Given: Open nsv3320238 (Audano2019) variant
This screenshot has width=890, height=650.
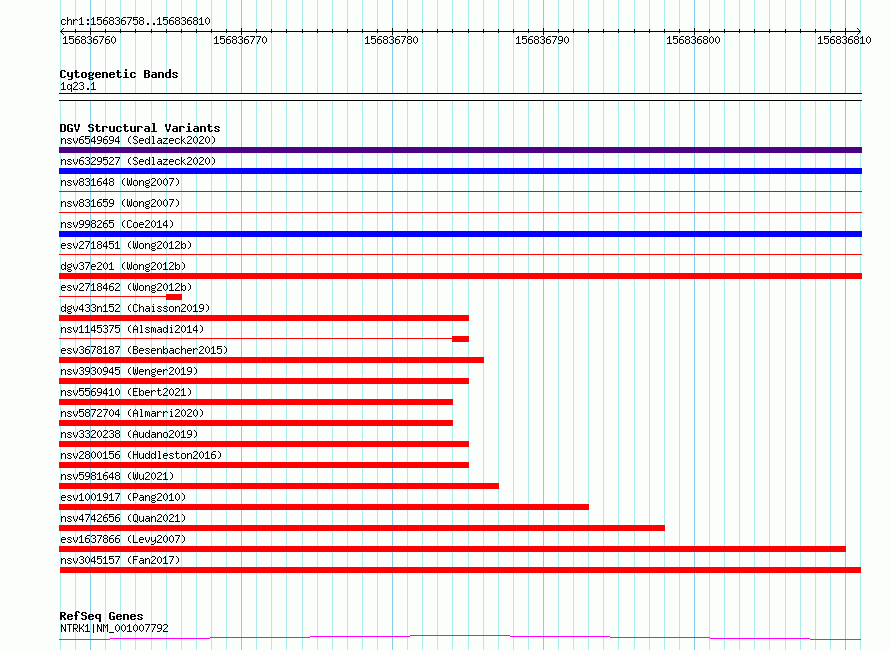Looking at the screenshot, I should point(129,434).
